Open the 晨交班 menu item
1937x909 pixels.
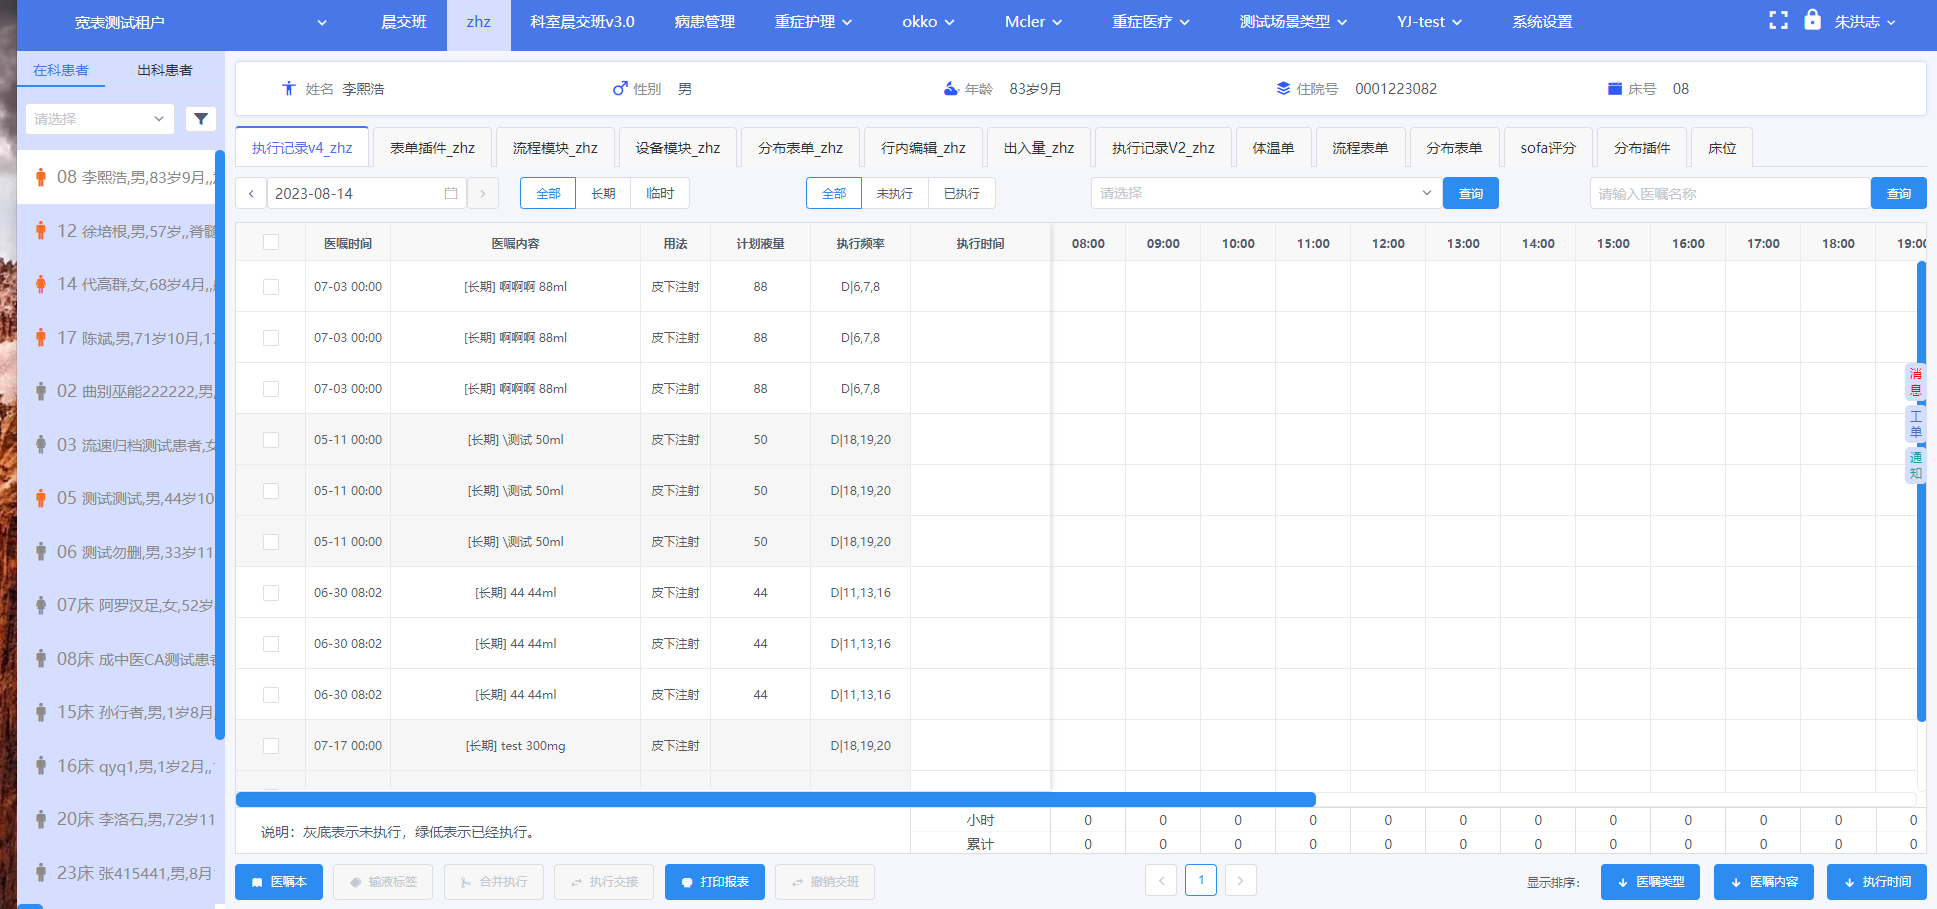pyautogui.click(x=404, y=22)
